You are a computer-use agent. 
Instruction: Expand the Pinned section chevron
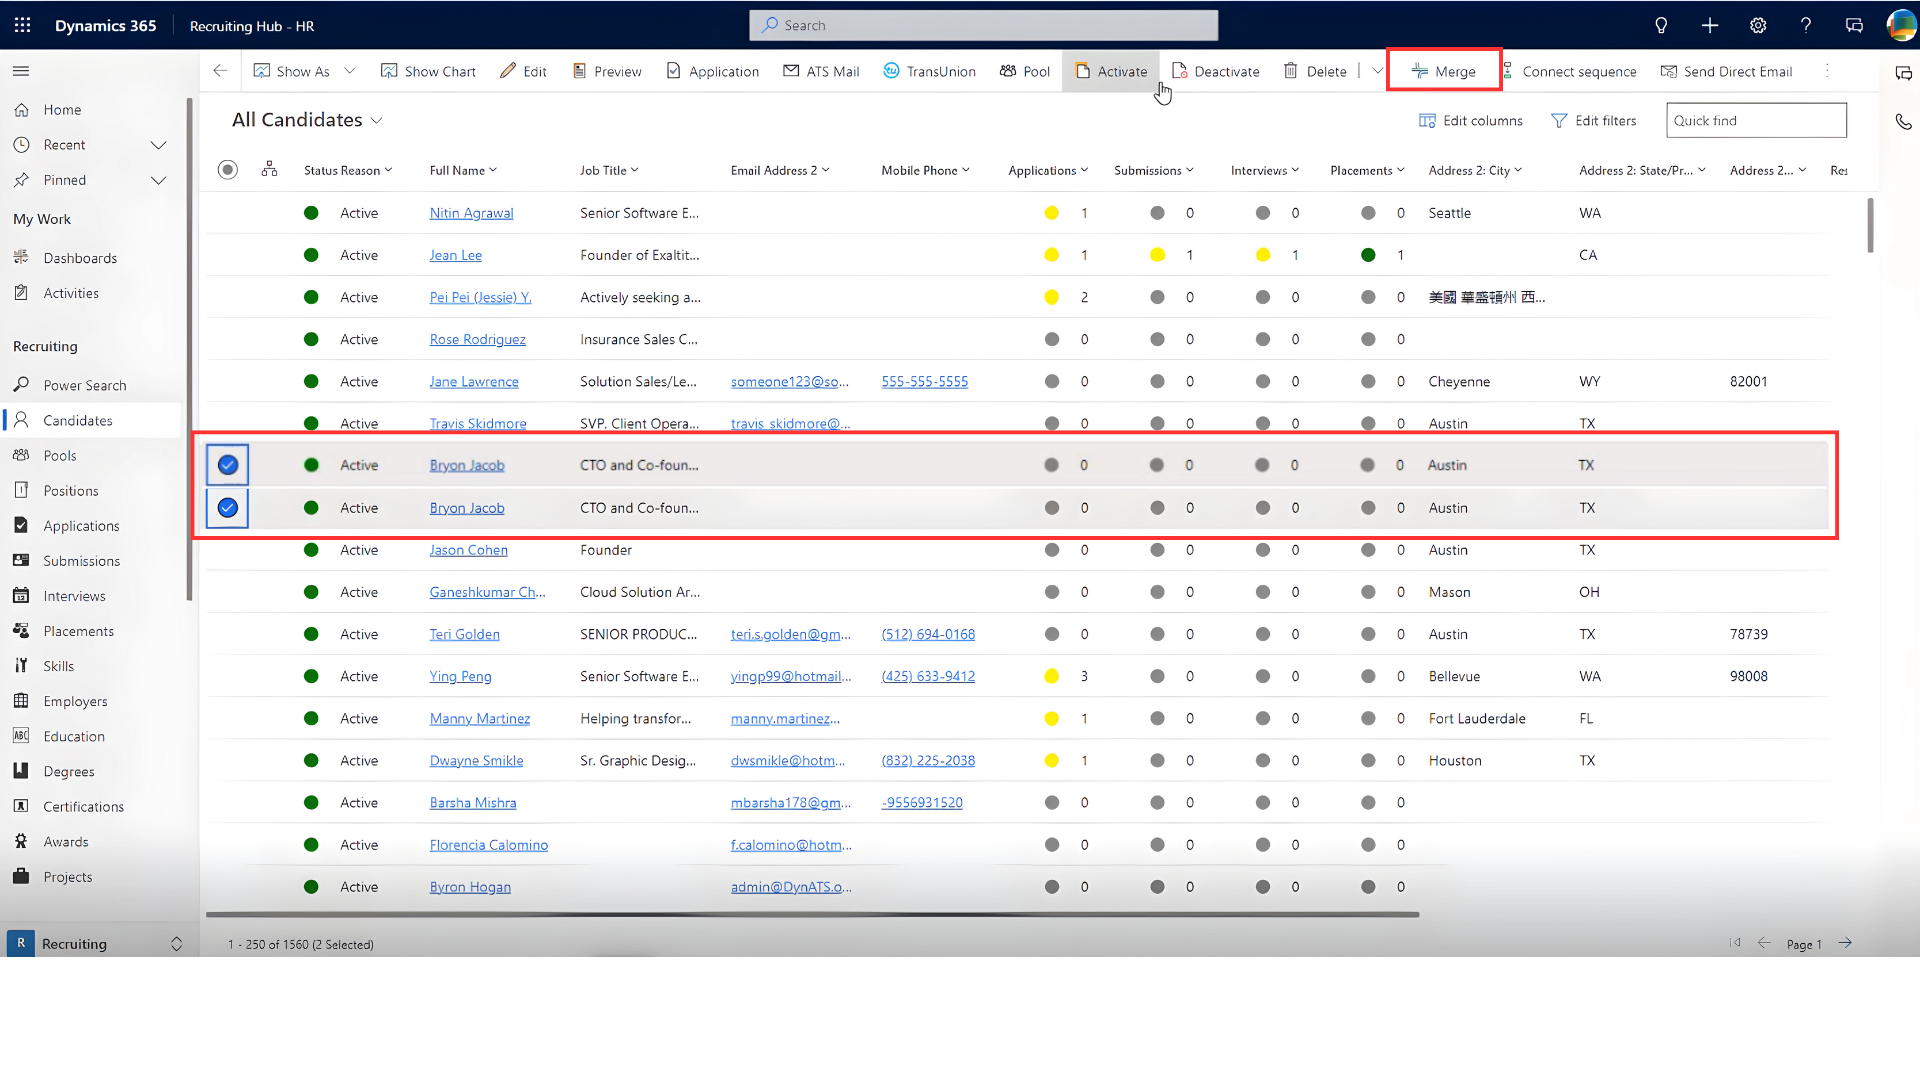158,180
